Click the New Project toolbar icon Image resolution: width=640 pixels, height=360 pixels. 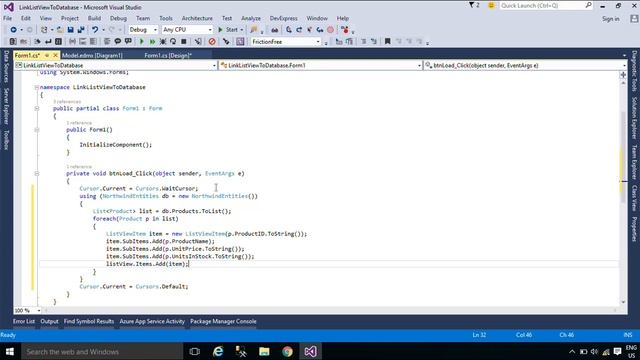(44, 30)
